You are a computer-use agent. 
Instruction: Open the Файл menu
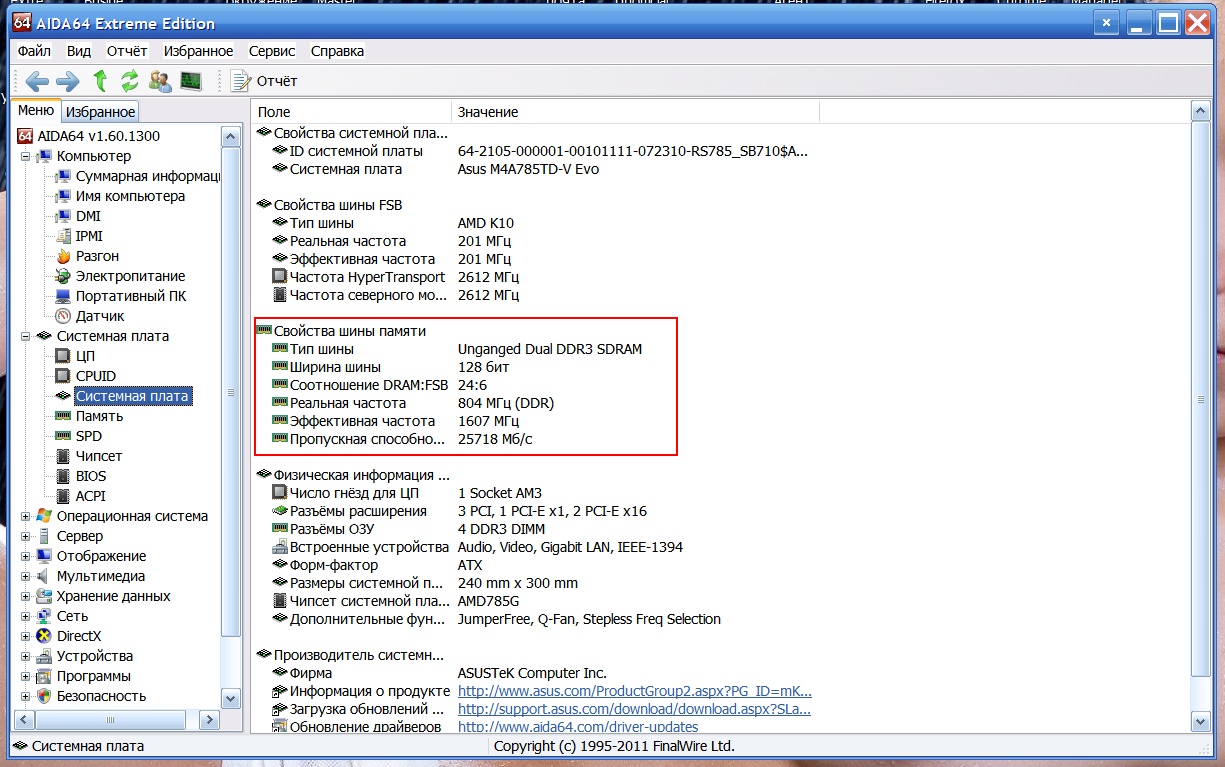coord(34,51)
